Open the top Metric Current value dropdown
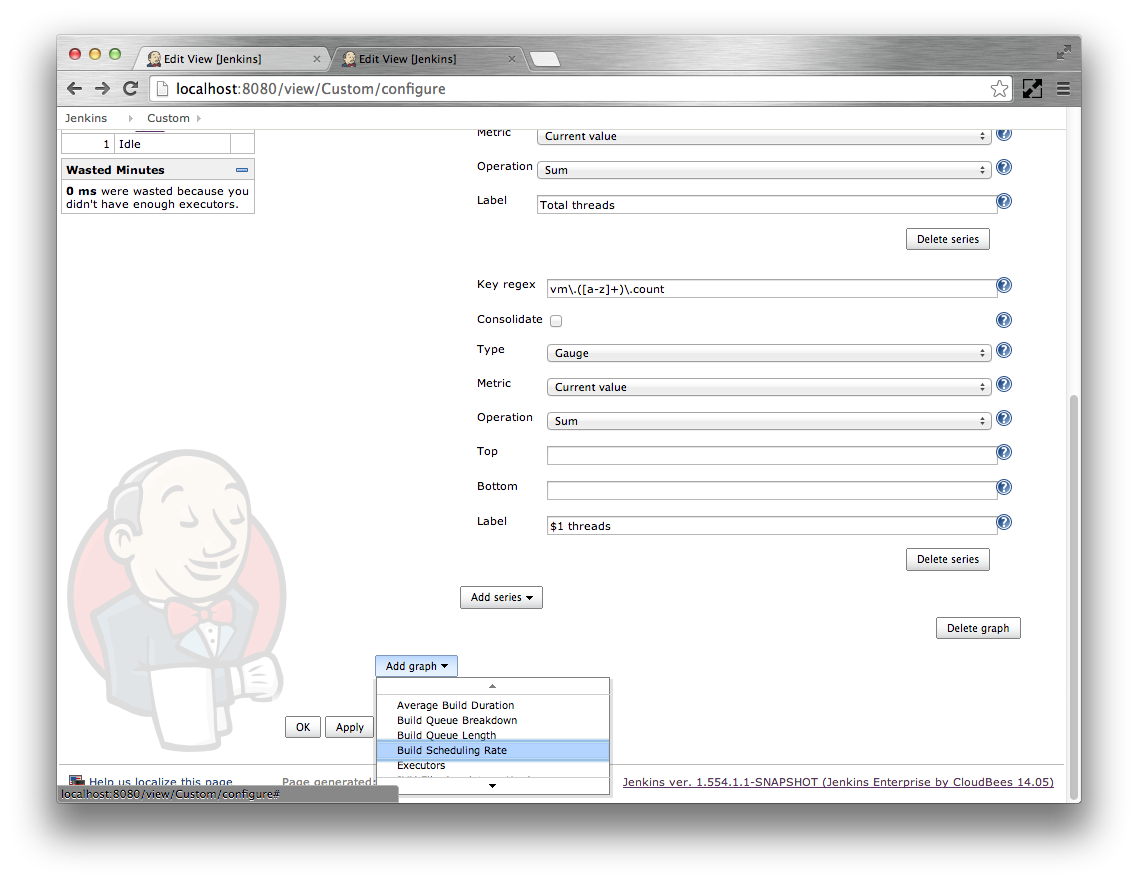Image resolution: width=1138 pixels, height=882 pixels. 764,136
